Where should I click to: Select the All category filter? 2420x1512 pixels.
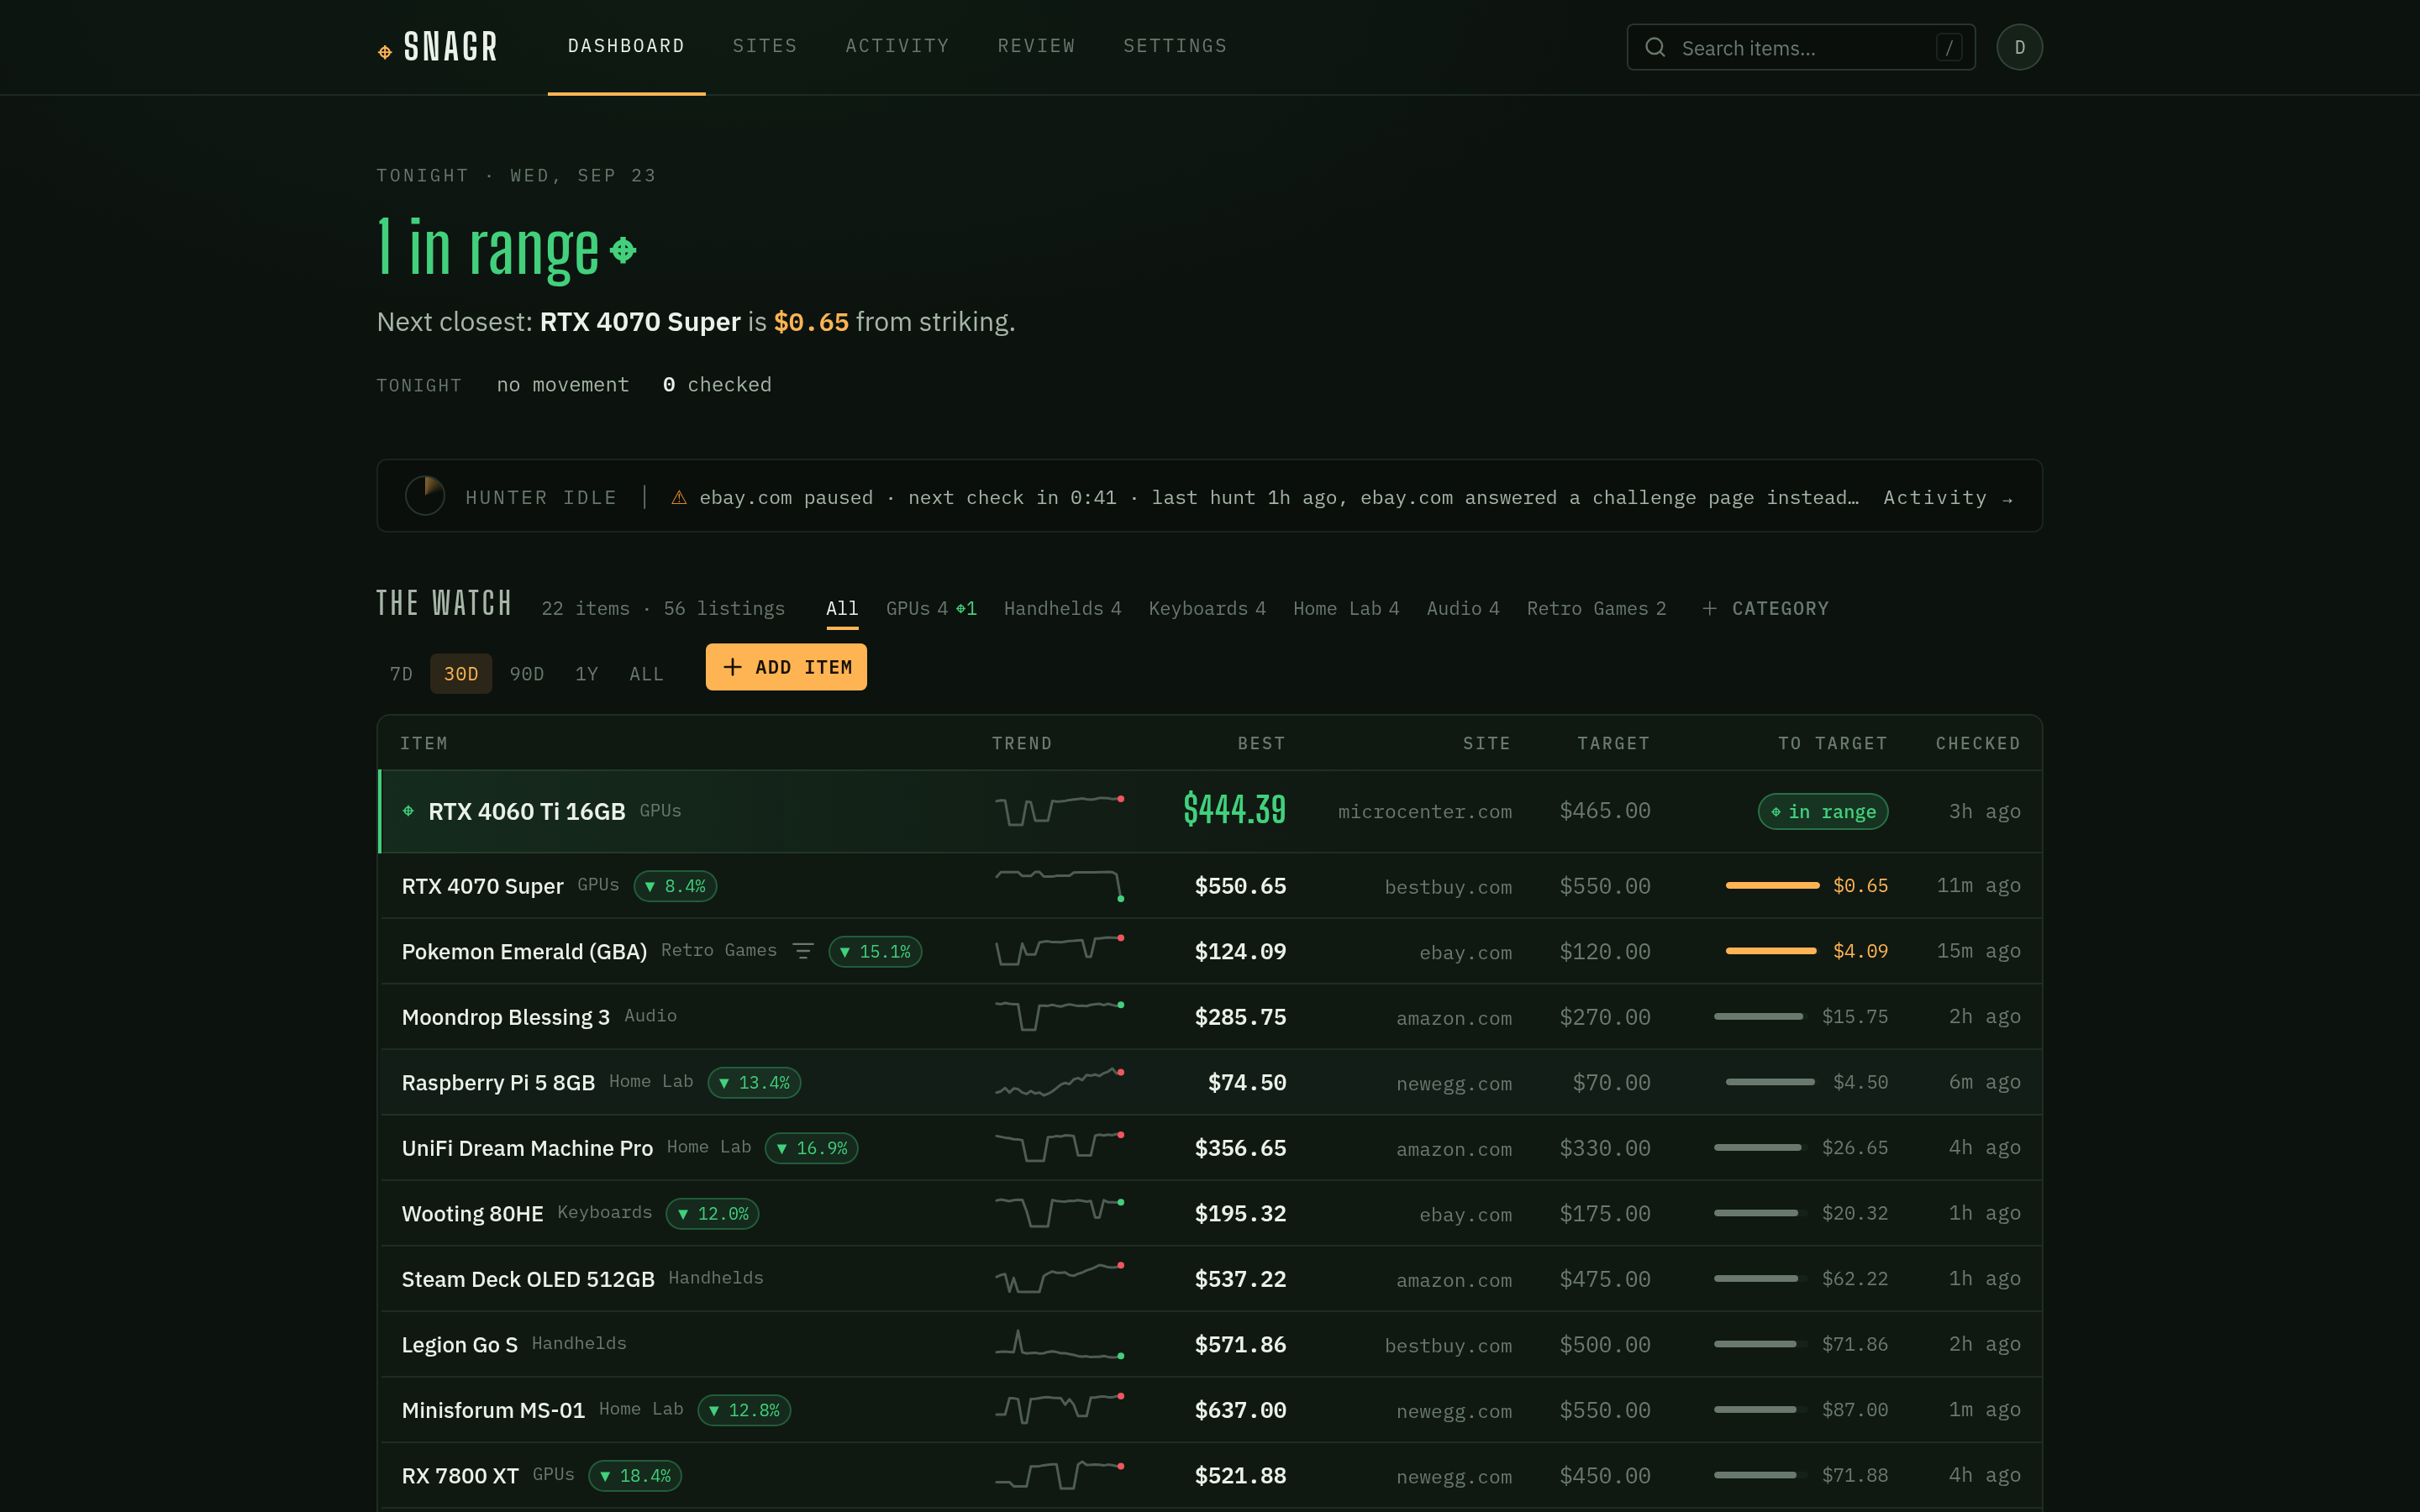842,608
